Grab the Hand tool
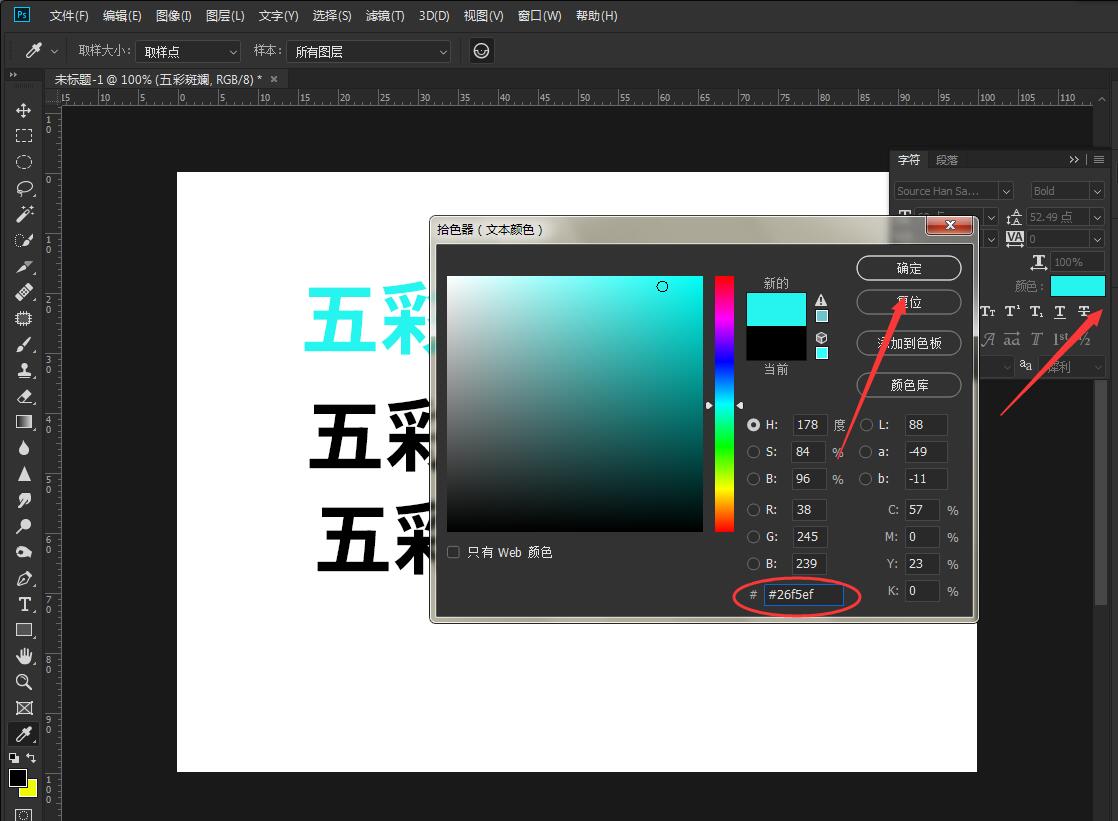This screenshot has width=1118, height=821. (x=23, y=656)
